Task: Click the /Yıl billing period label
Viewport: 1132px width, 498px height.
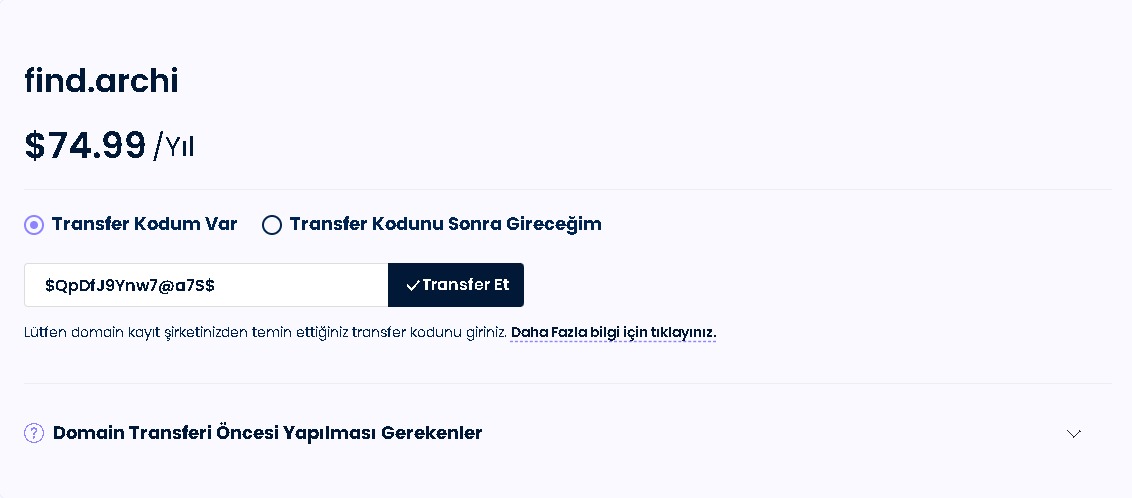Action: 174,148
